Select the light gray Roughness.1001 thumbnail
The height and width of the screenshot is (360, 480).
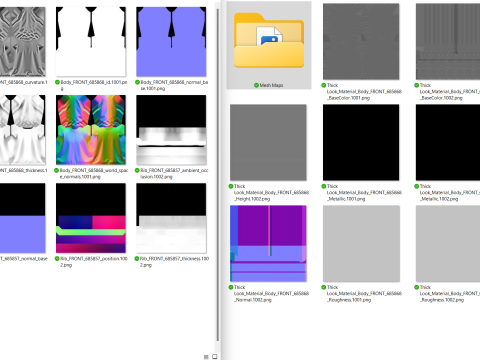point(361,244)
